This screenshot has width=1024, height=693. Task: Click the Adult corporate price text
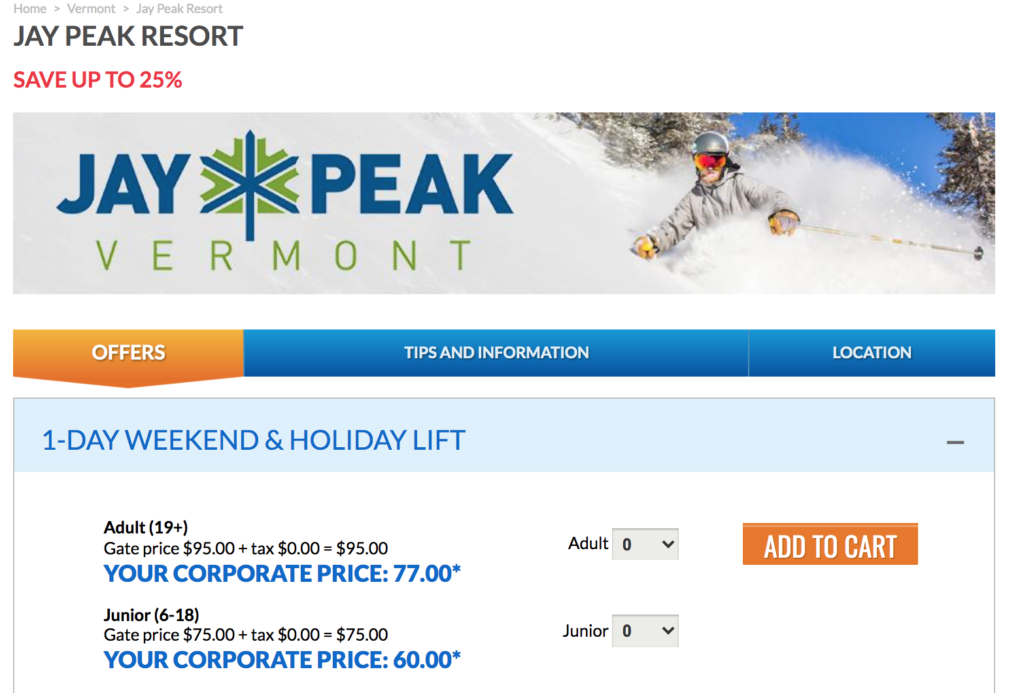tap(280, 571)
